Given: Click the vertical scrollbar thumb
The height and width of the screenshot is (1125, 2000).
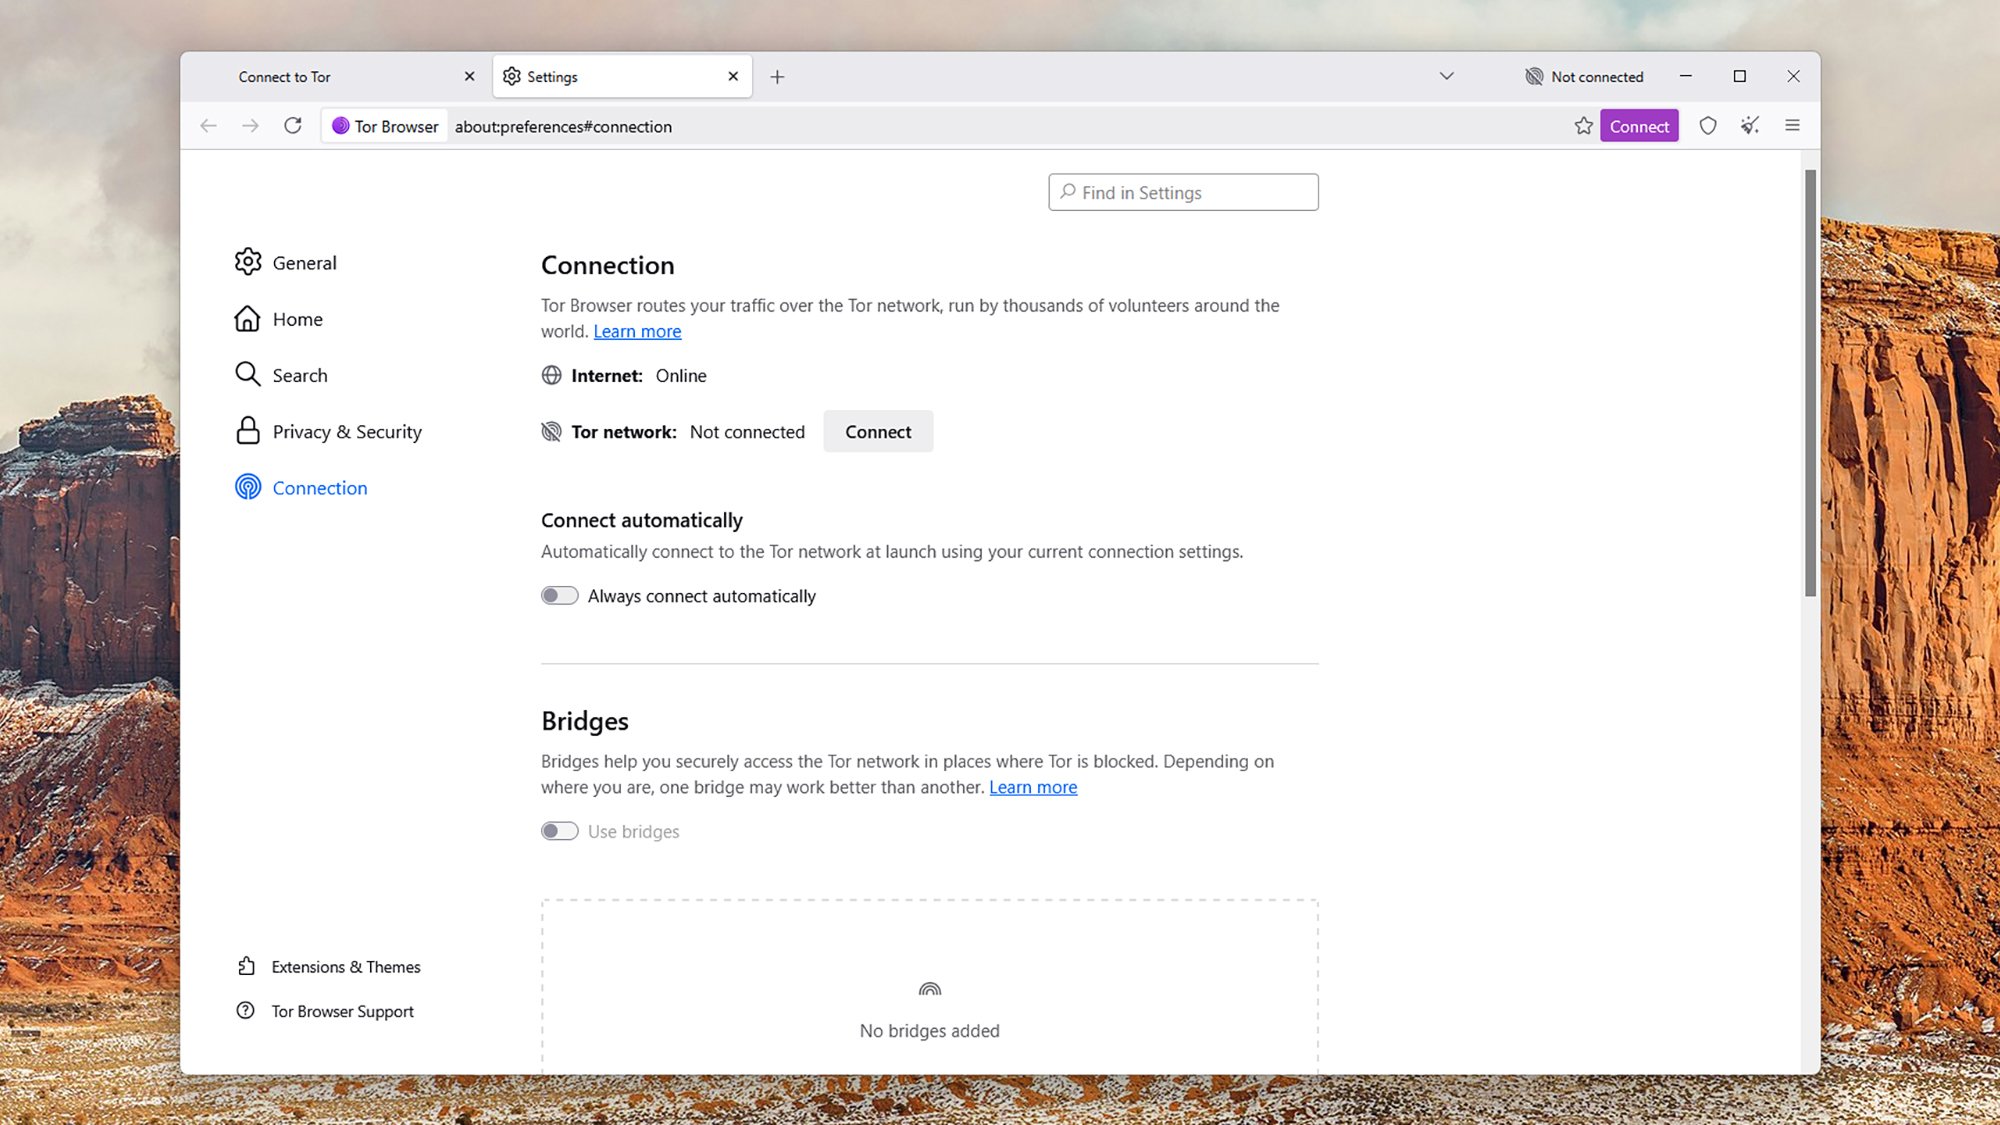Looking at the screenshot, I should point(1810,383).
